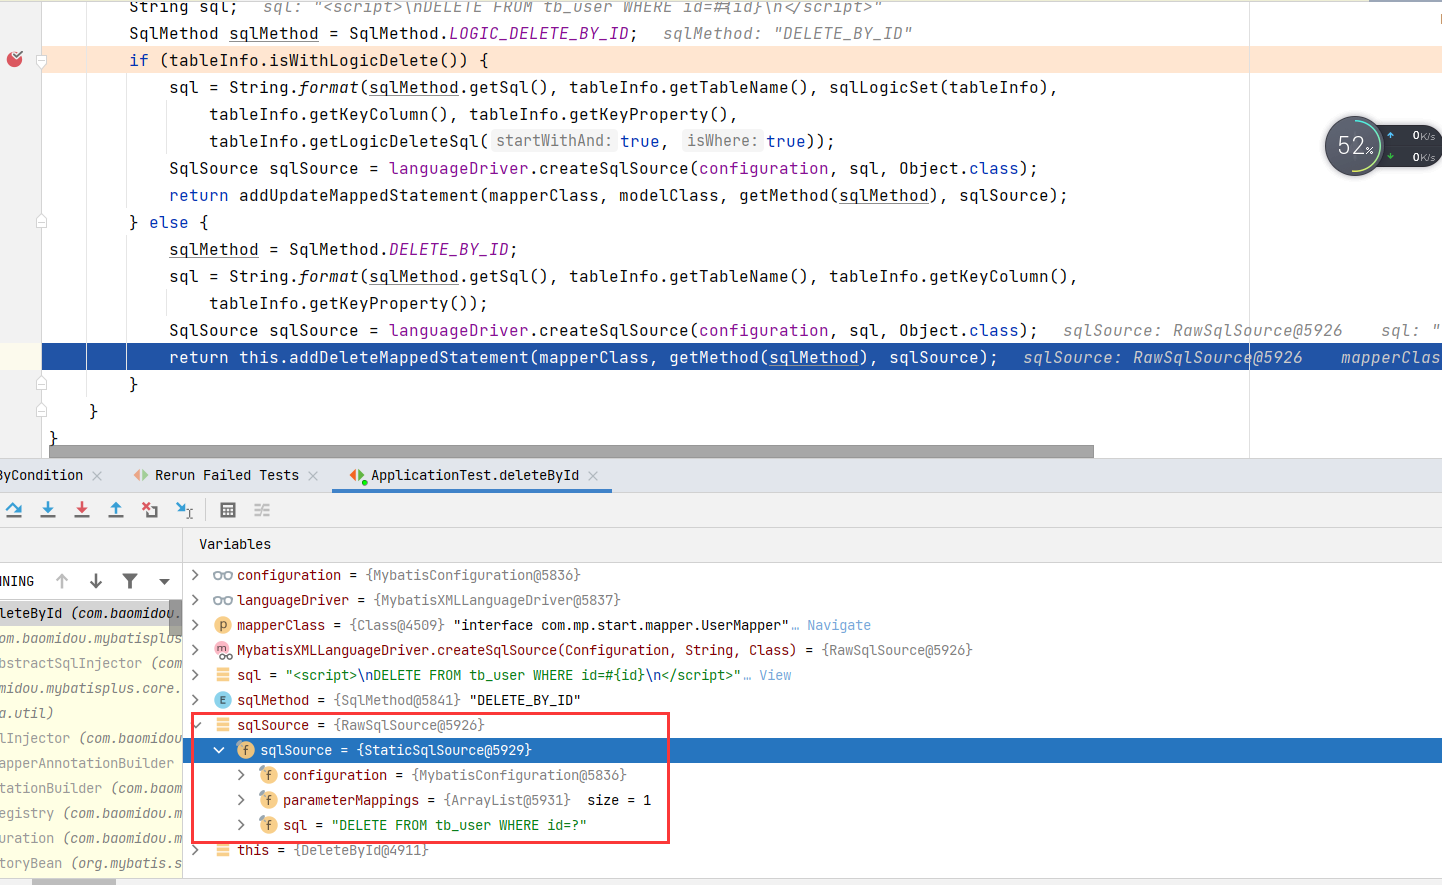
Task: Click the DELETE_BY_ID constant in else block
Action: click(449, 250)
